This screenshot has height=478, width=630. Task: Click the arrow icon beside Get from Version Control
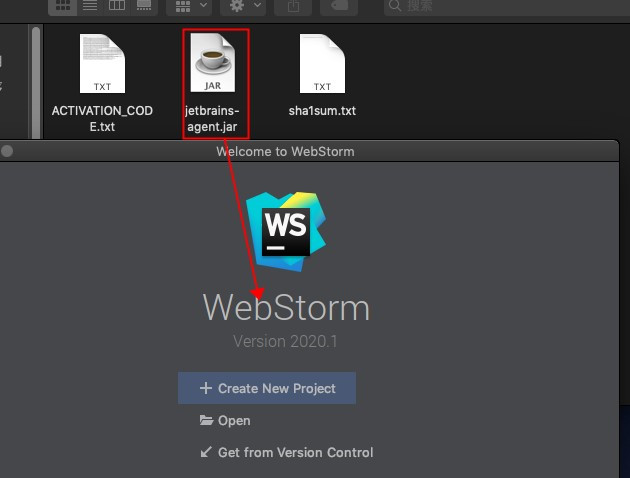tap(206, 452)
